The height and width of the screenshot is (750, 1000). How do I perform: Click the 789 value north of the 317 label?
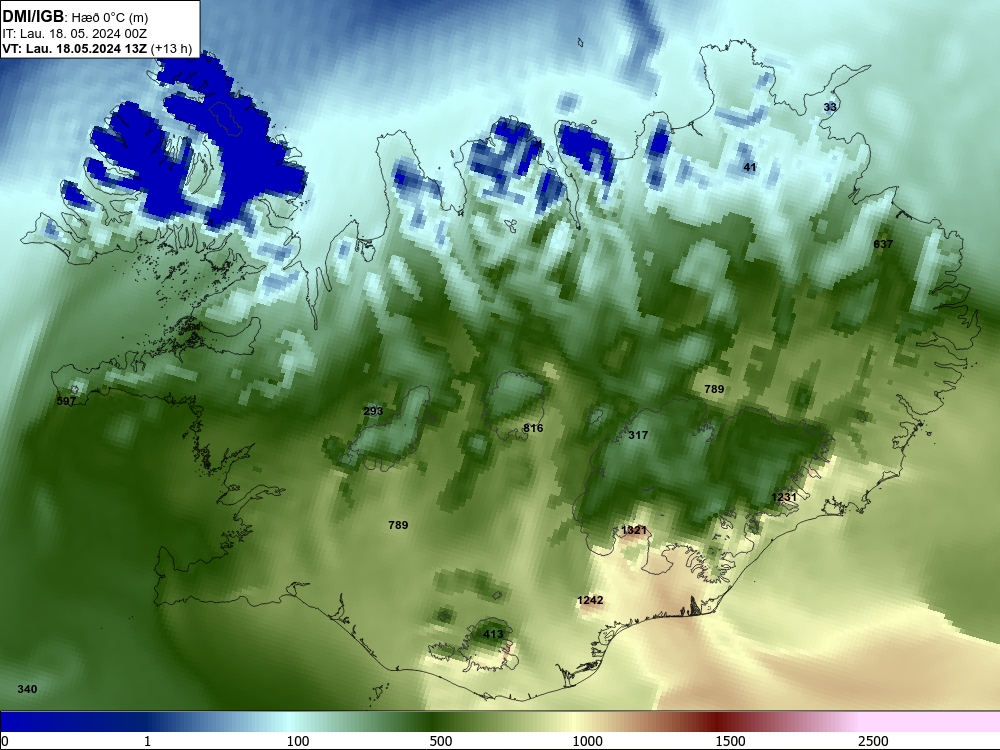point(714,389)
